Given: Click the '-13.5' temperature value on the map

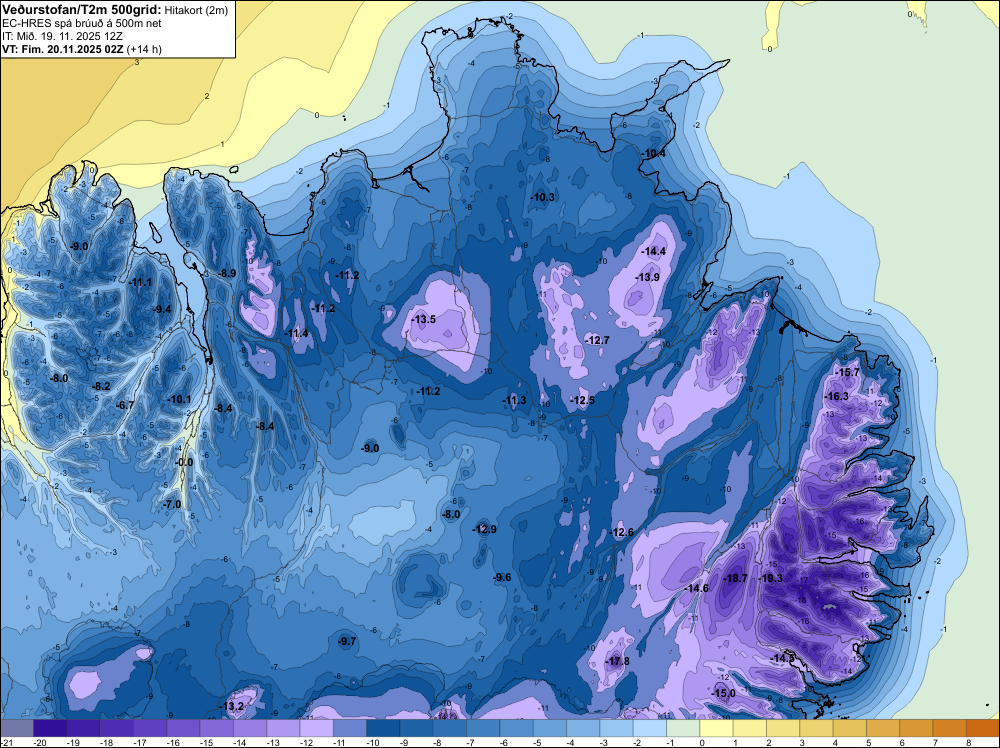Looking at the screenshot, I should click(424, 319).
